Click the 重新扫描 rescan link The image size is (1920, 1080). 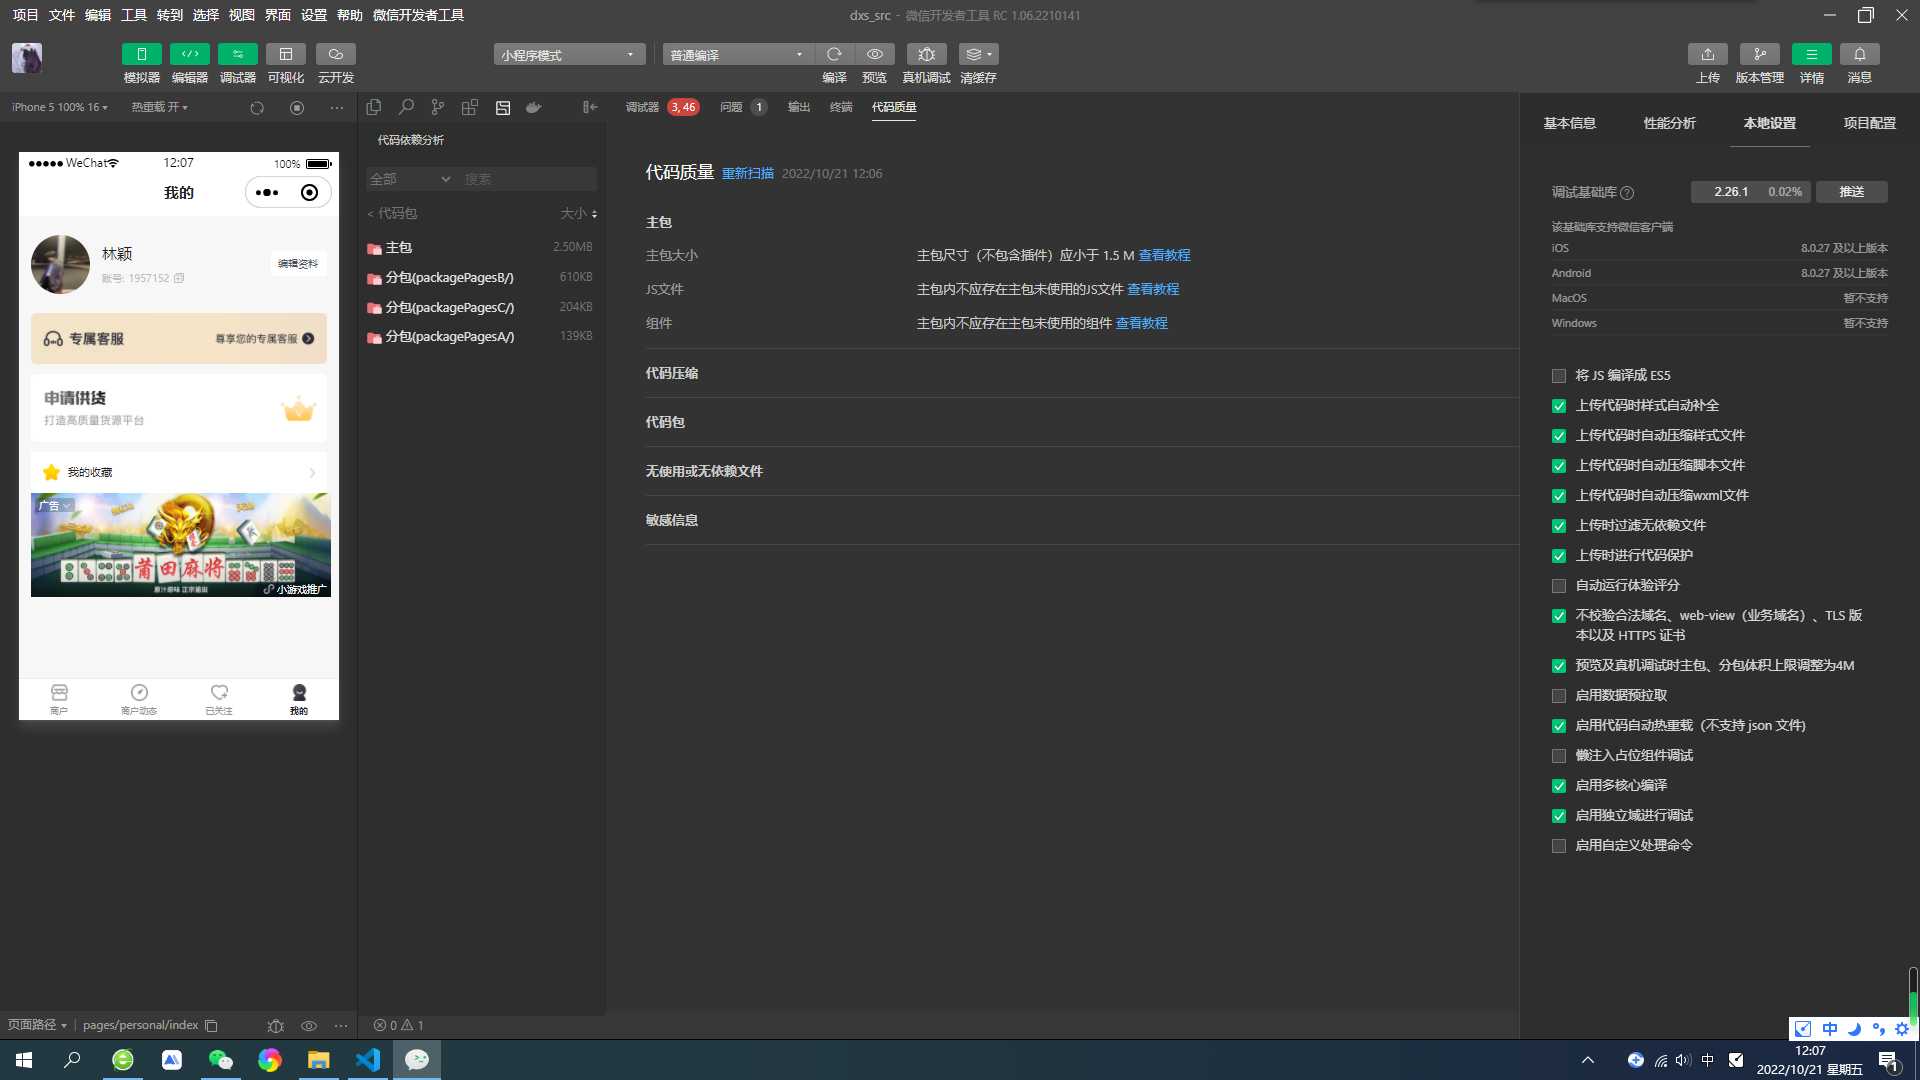pos(747,173)
